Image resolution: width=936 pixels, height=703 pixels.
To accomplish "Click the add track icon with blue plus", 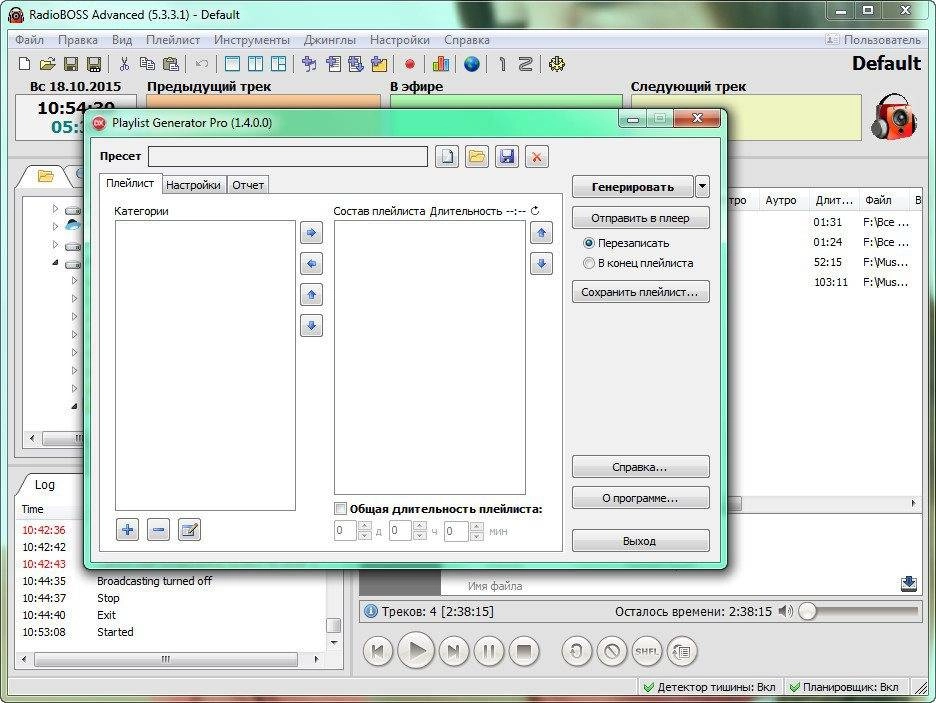I will pyautogui.click(x=309, y=64).
